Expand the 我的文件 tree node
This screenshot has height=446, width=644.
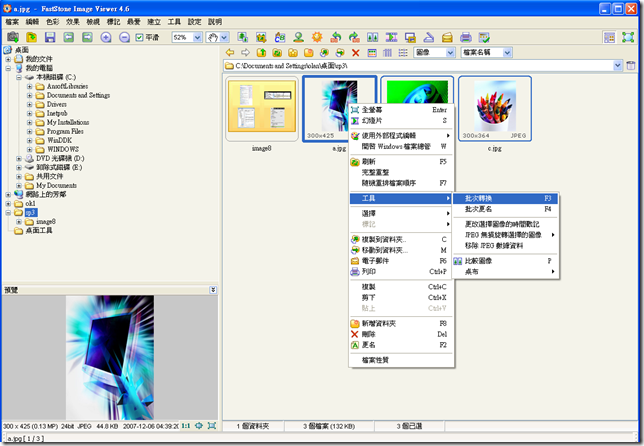(x=8, y=59)
